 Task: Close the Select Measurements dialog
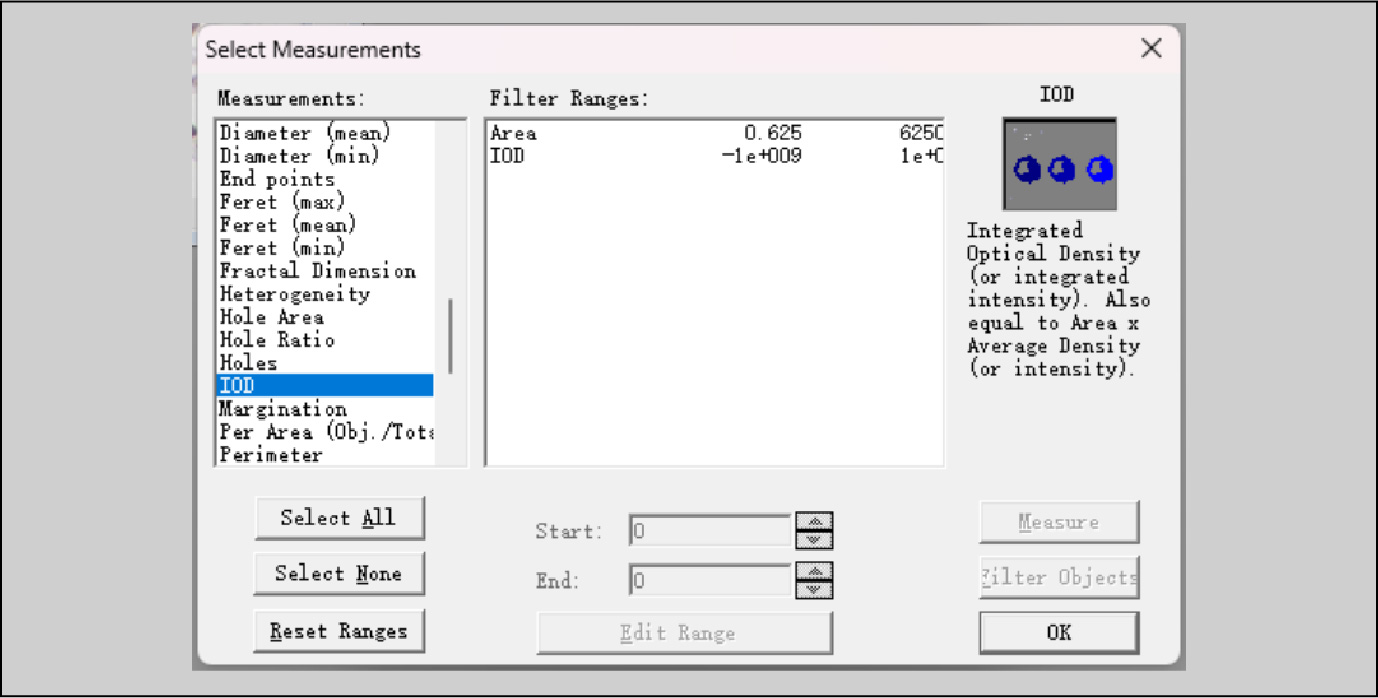(1151, 49)
